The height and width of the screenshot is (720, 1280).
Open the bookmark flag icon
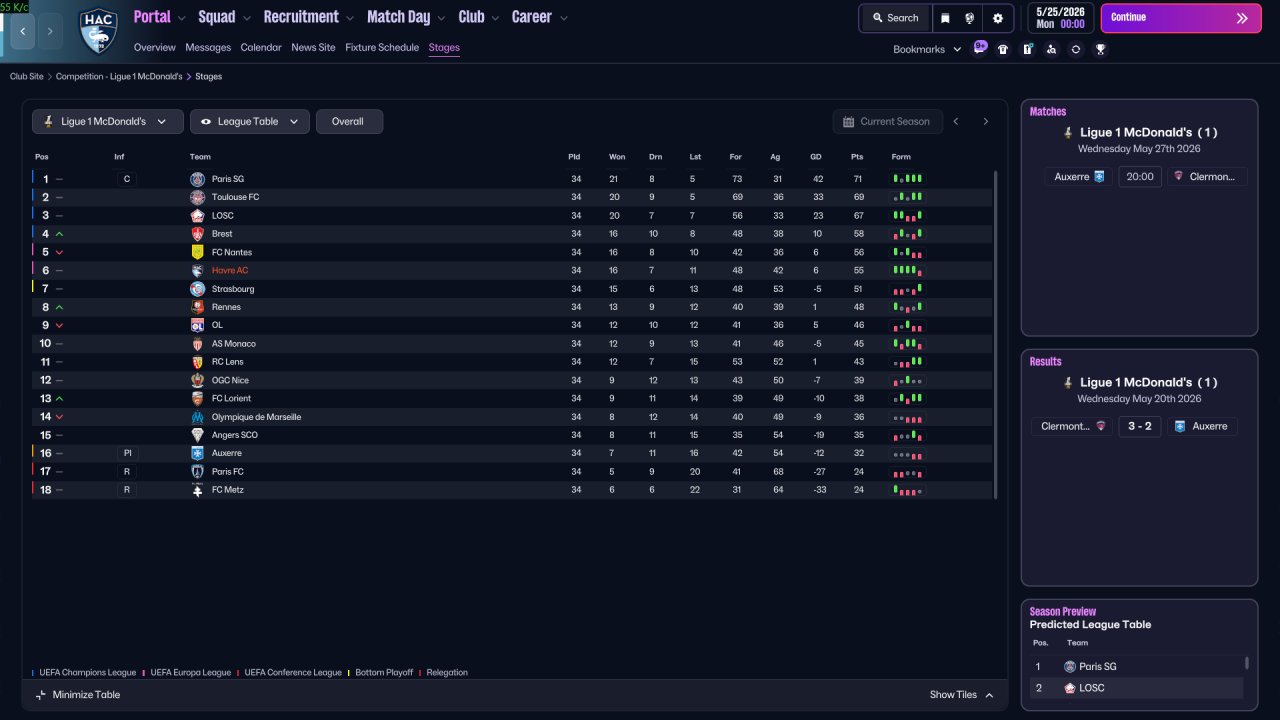[945, 18]
